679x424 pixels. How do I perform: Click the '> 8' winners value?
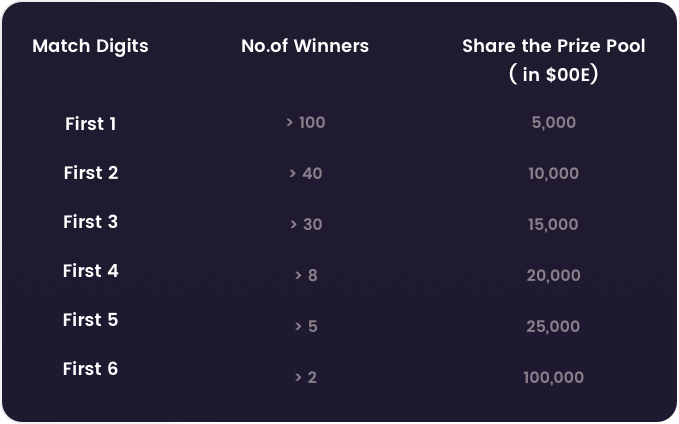[x=306, y=275]
